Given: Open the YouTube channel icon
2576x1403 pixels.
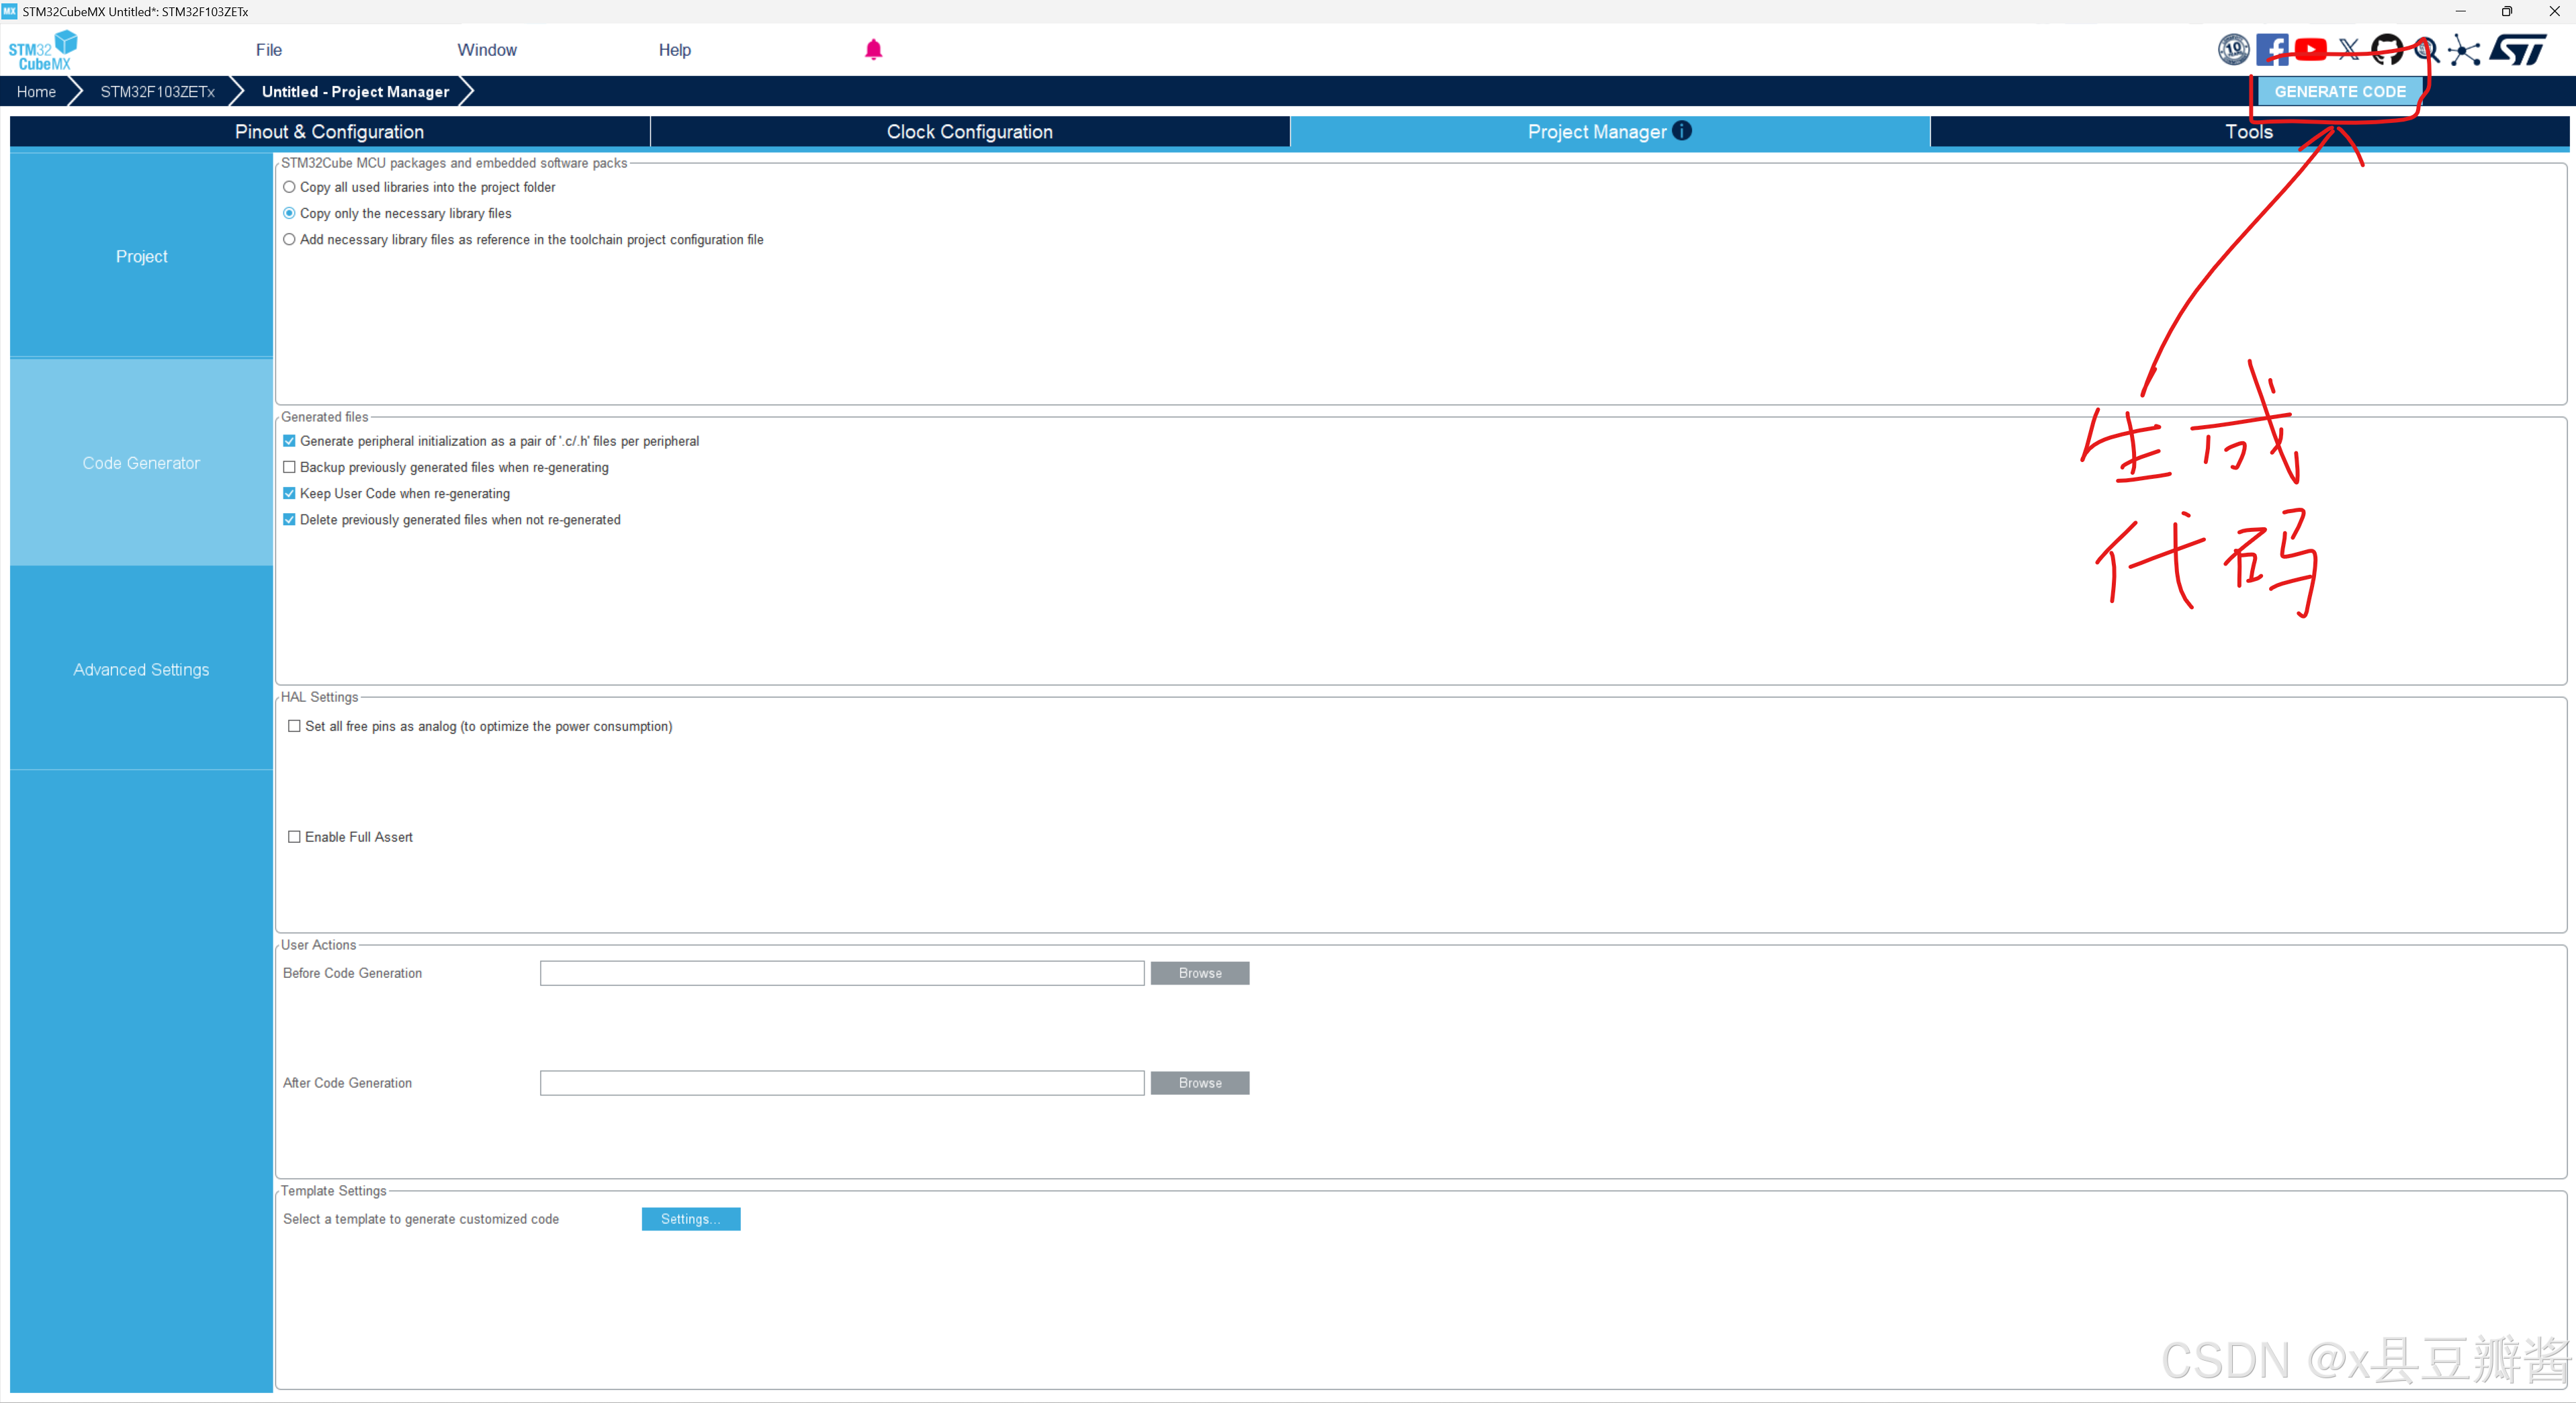Looking at the screenshot, I should coord(2310,49).
